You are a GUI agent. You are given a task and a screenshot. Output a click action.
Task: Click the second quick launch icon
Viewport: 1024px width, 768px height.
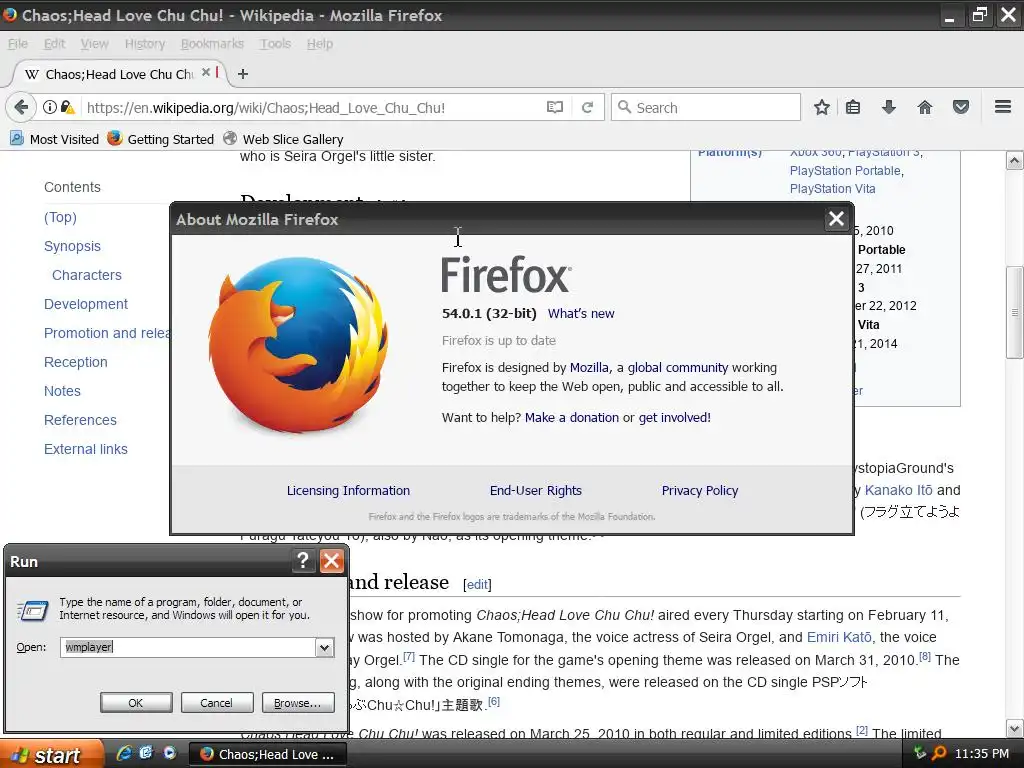(146, 753)
